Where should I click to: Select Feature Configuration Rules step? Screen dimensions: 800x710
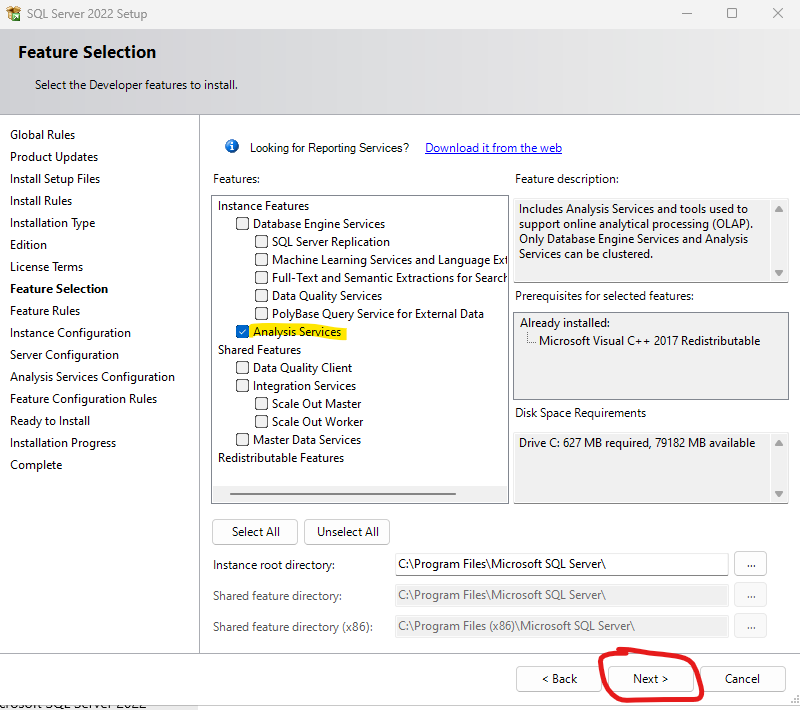coord(84,399)
